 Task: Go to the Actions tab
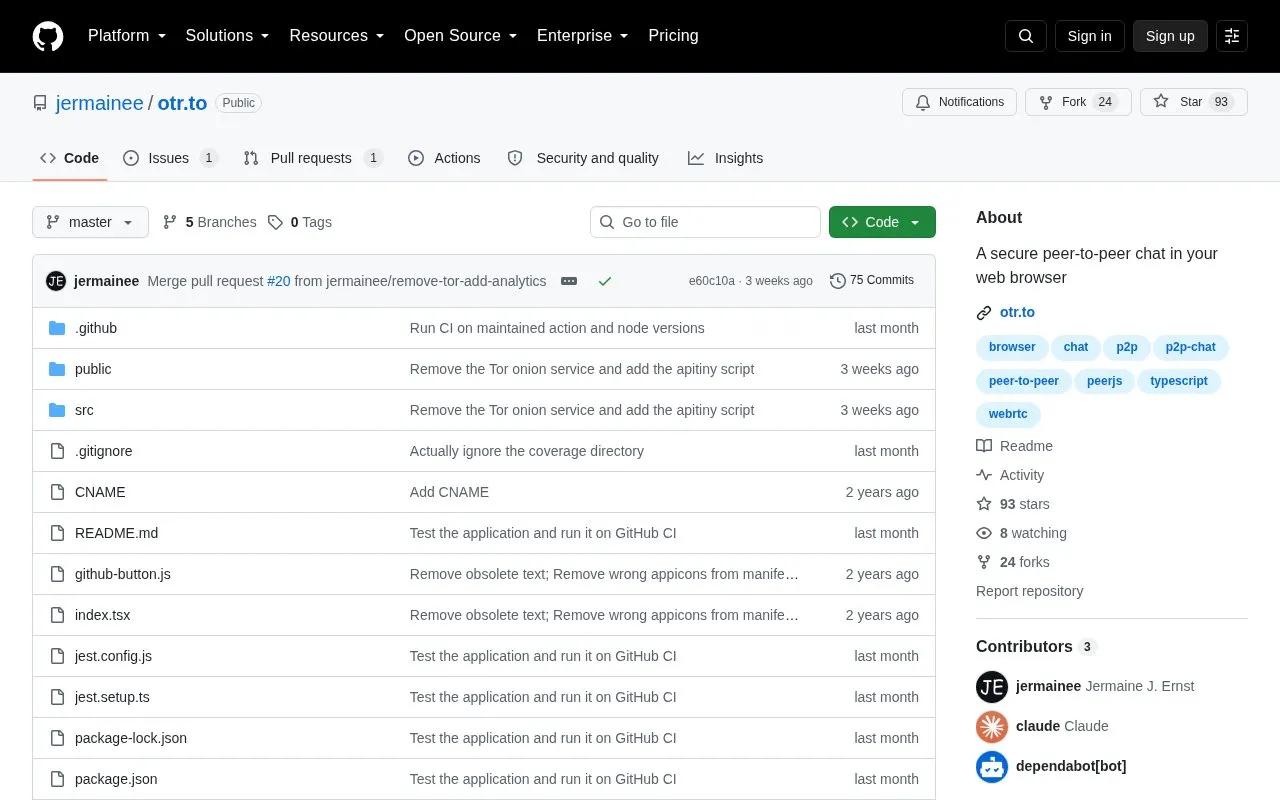point(445,158)
